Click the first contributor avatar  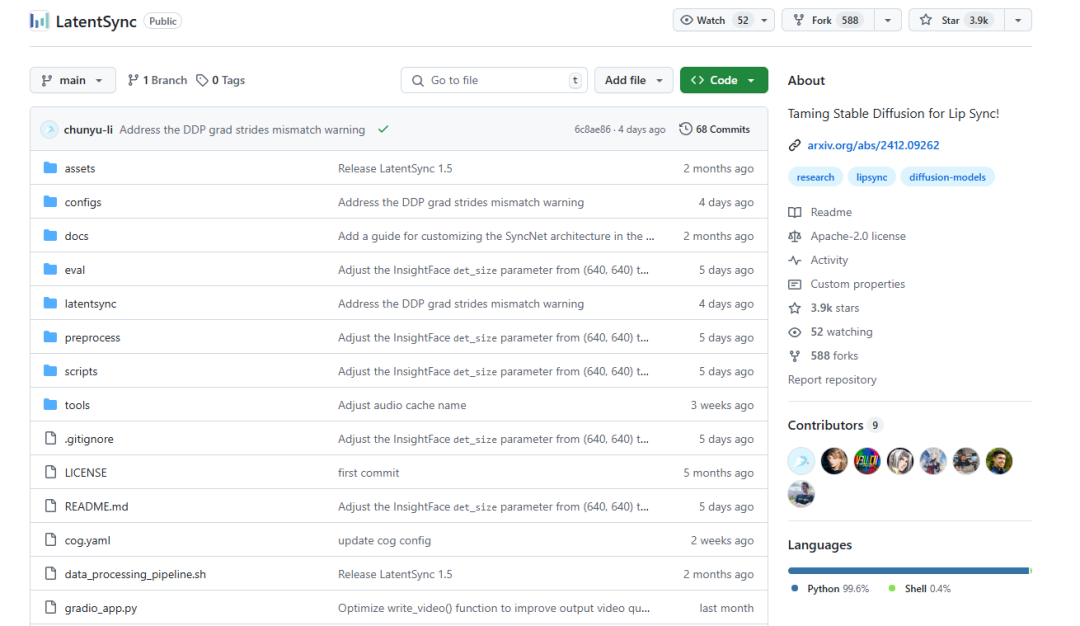click(x=801, y=461)
